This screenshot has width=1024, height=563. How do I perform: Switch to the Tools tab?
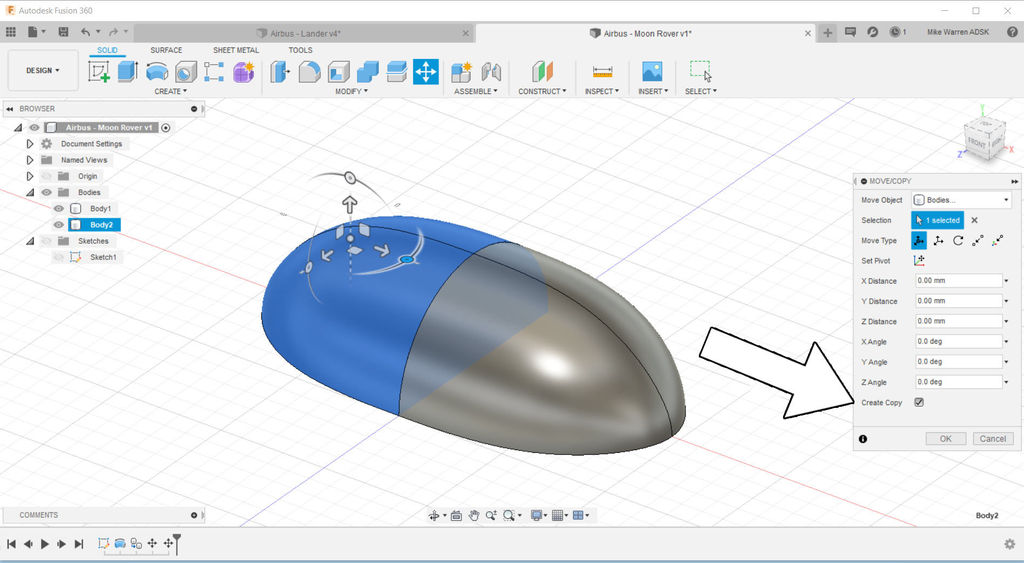point(300,50)
